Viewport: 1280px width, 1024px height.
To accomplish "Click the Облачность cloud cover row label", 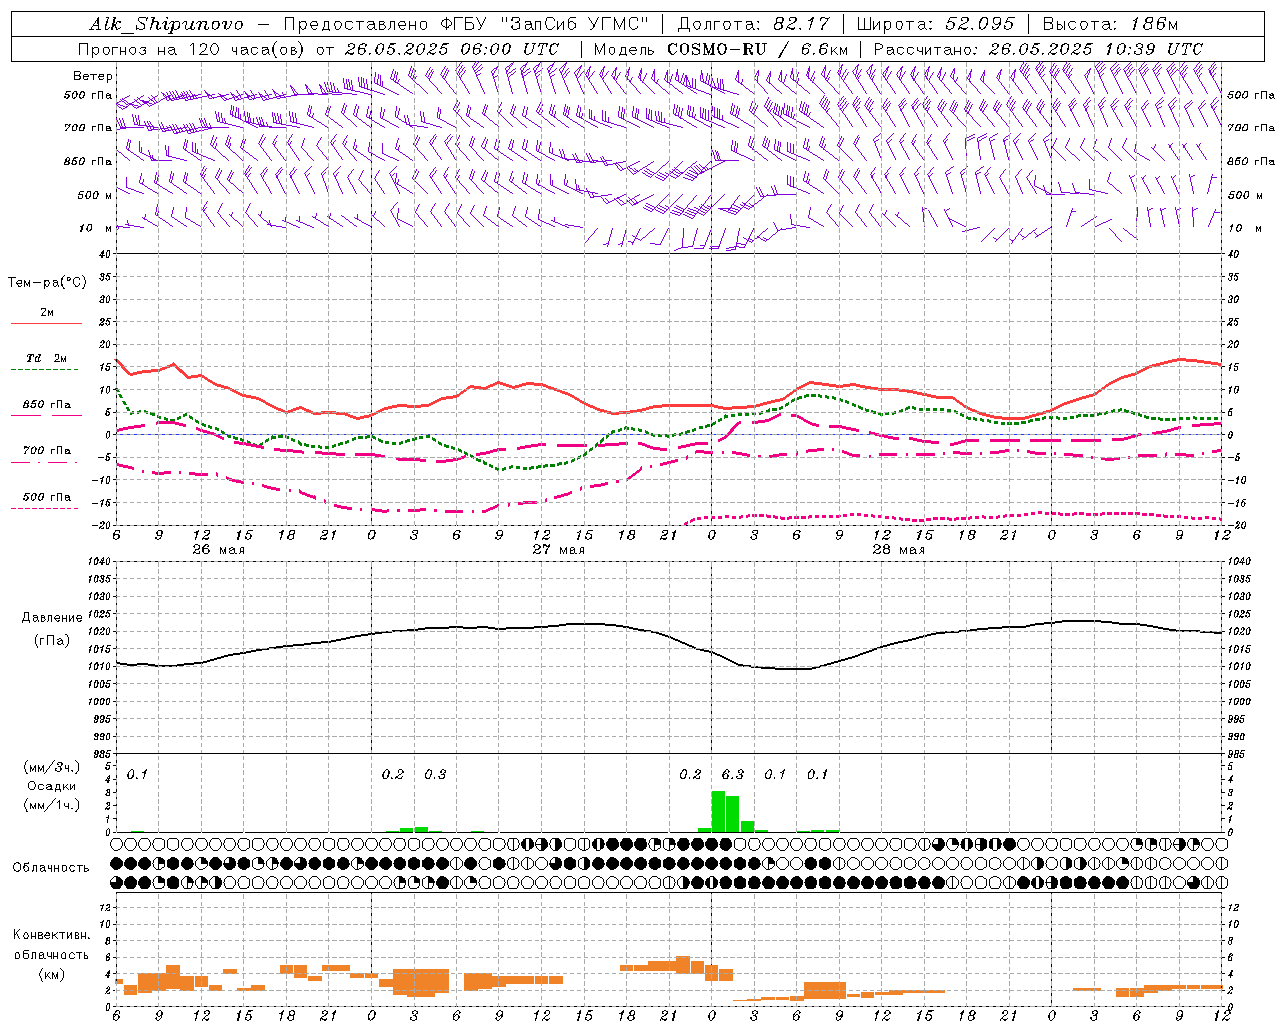I will 51,868.
